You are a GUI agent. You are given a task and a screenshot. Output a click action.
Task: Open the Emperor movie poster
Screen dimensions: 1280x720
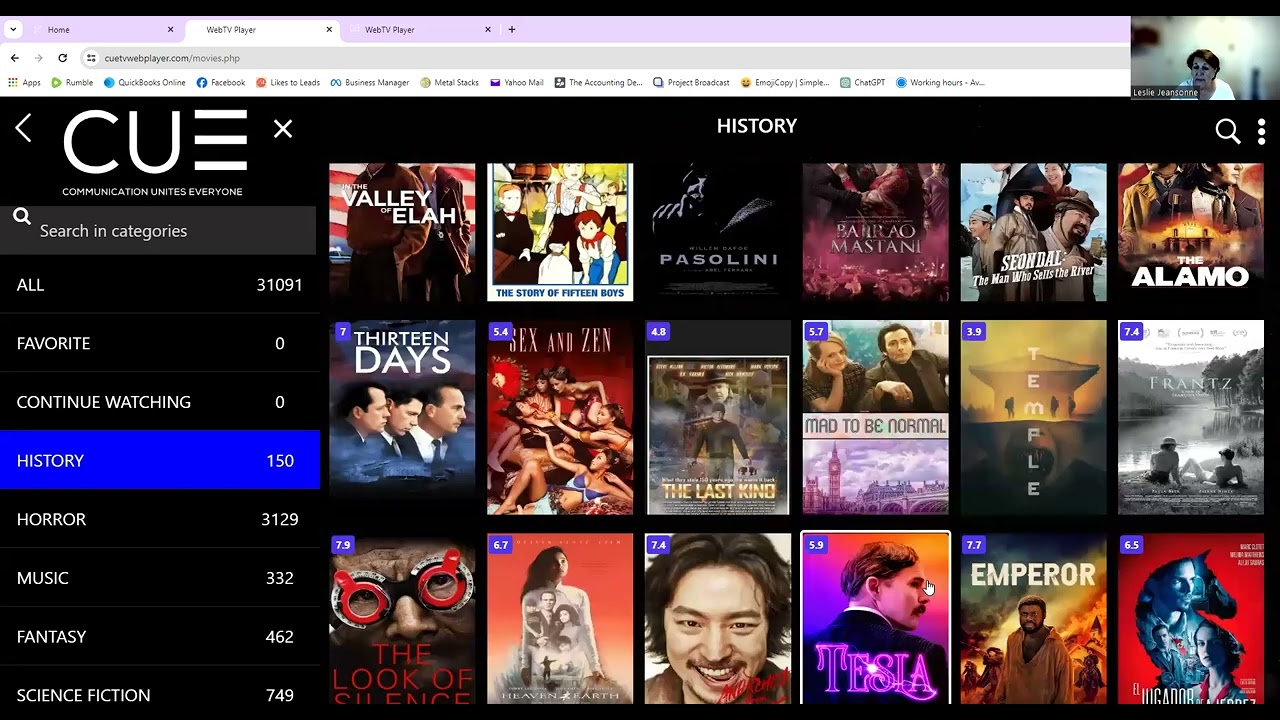point(1033,619)
